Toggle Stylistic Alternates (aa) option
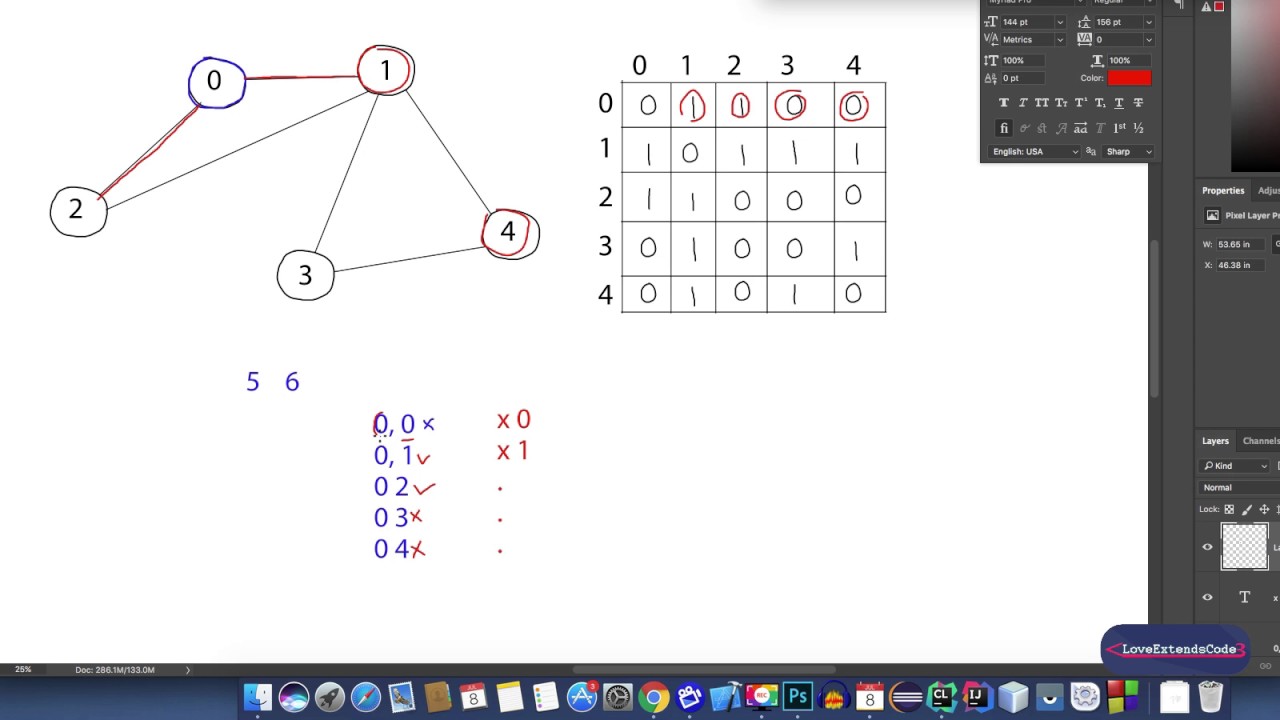This screenshot has height=720, width=1280. (1081, 128)
